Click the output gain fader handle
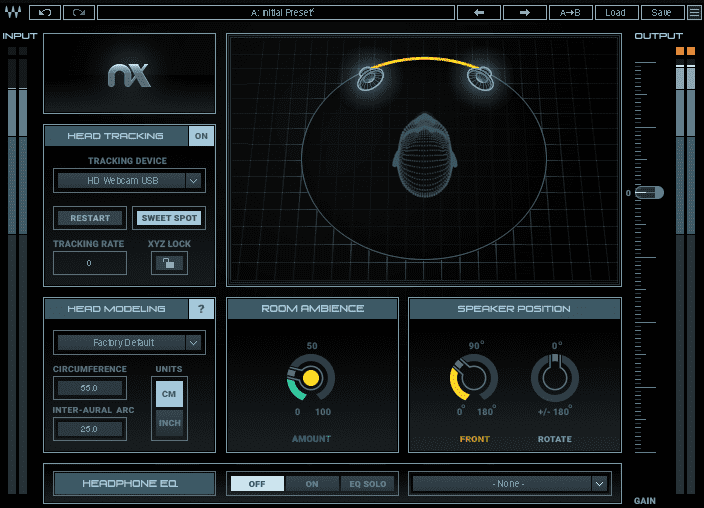Image resolution: width=704 pixels, height=508 pixels. coord(649,193)
